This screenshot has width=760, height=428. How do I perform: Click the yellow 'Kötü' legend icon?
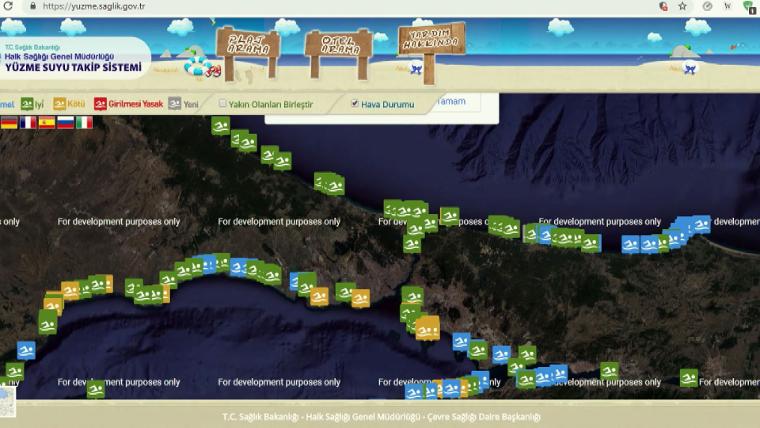[x=59, y=104]
